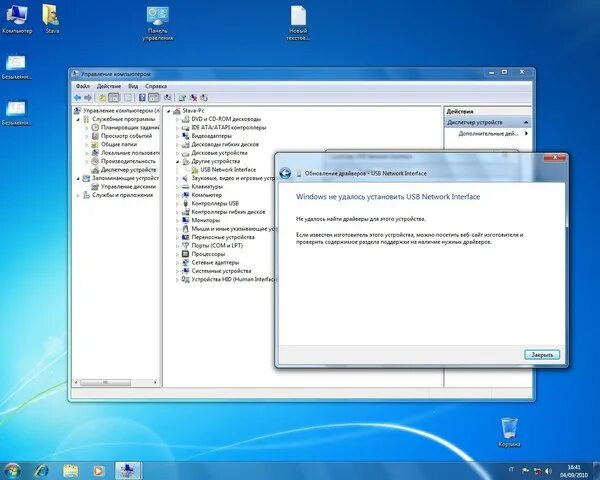Click the Клавиатуры device icon
The height and width of the screenshot is (480, 600).
pos(186,186)
